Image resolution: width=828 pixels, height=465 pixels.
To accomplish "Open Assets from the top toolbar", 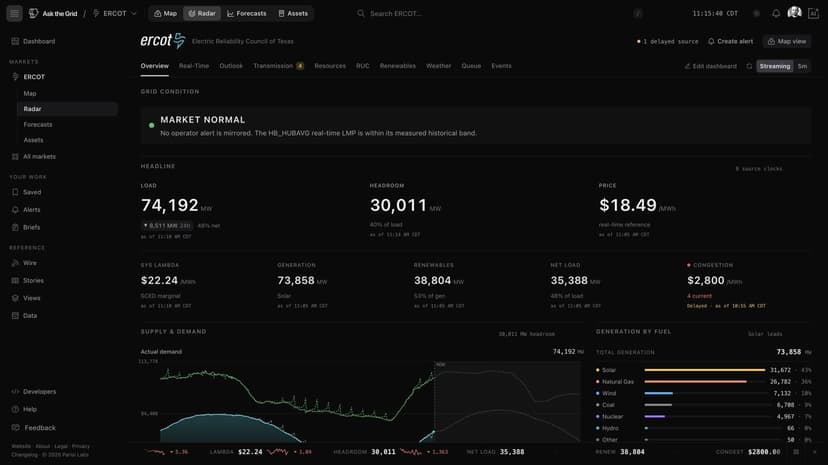I will tap(293, 13).
